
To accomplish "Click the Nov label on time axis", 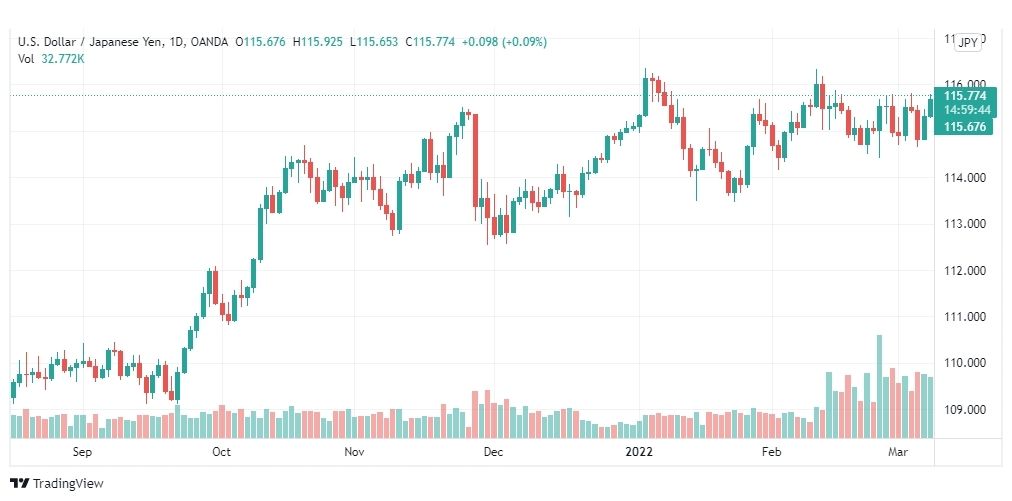I will pos(354,452).
